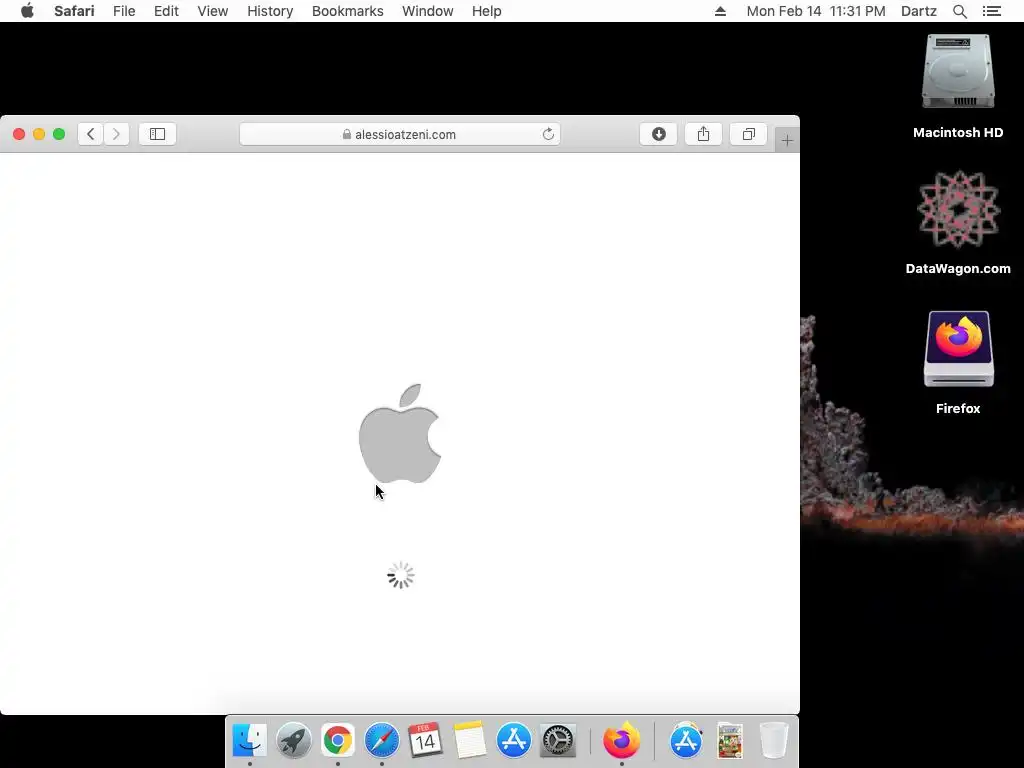
Task: Open App Store from the Dock
Action: point(513,741)
